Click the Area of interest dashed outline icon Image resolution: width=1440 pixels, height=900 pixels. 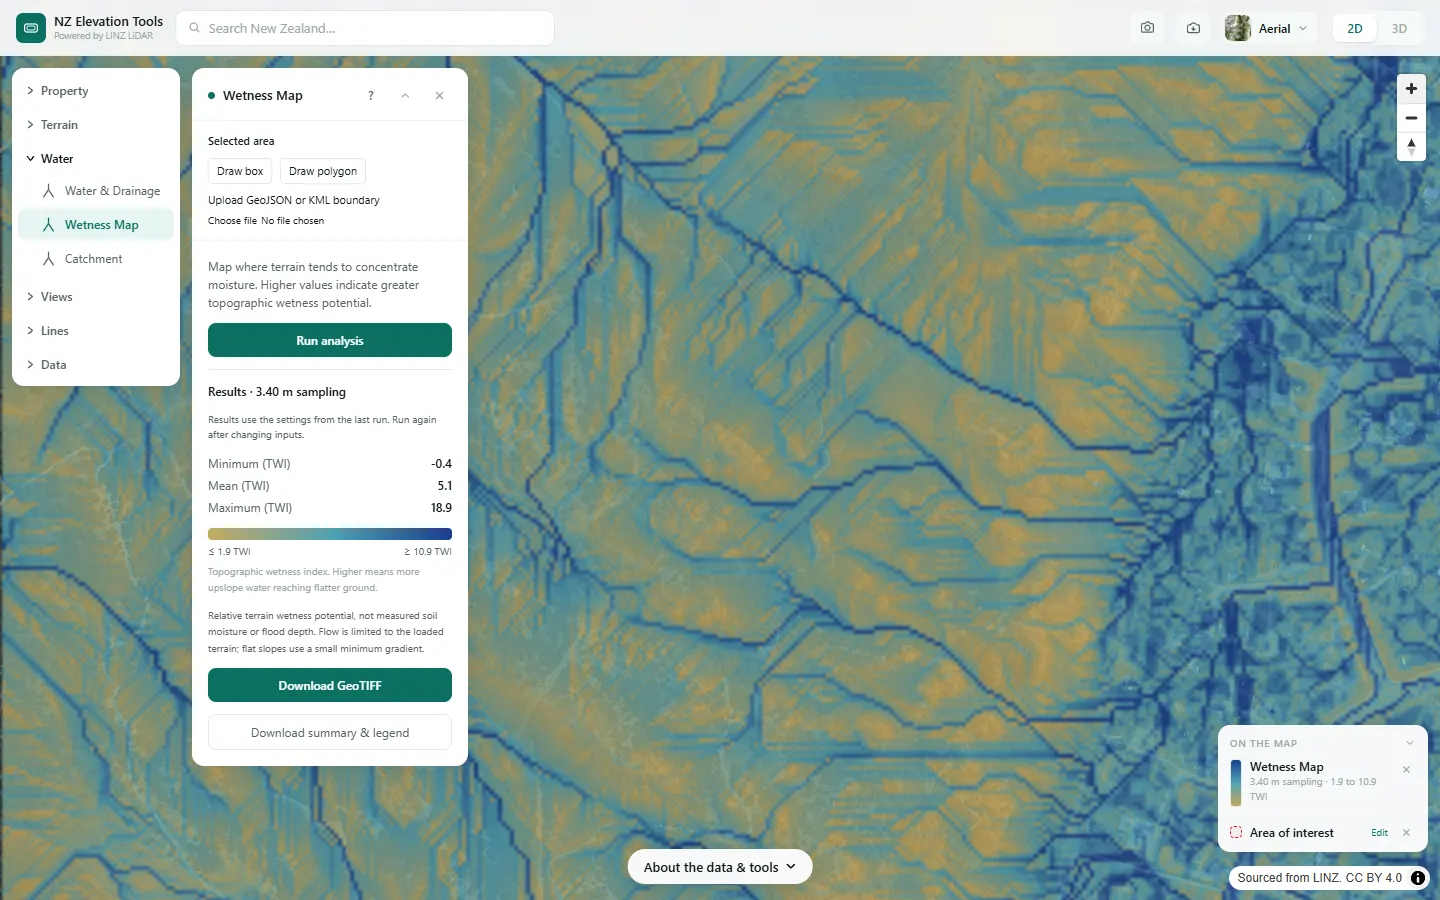click(1236, 832)
